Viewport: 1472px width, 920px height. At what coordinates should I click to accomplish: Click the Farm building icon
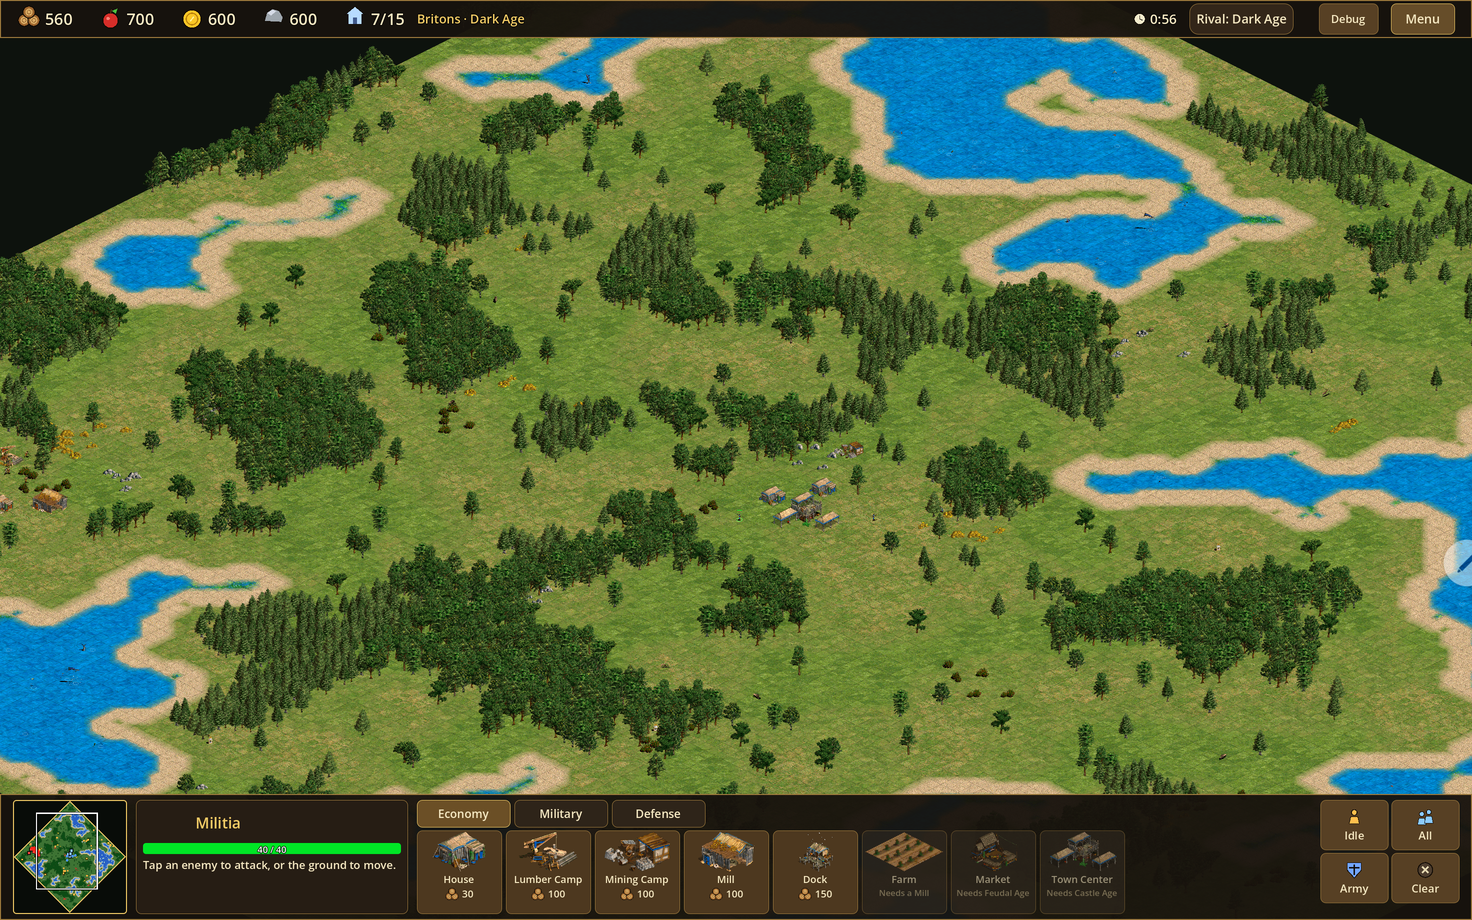[904, 872]
